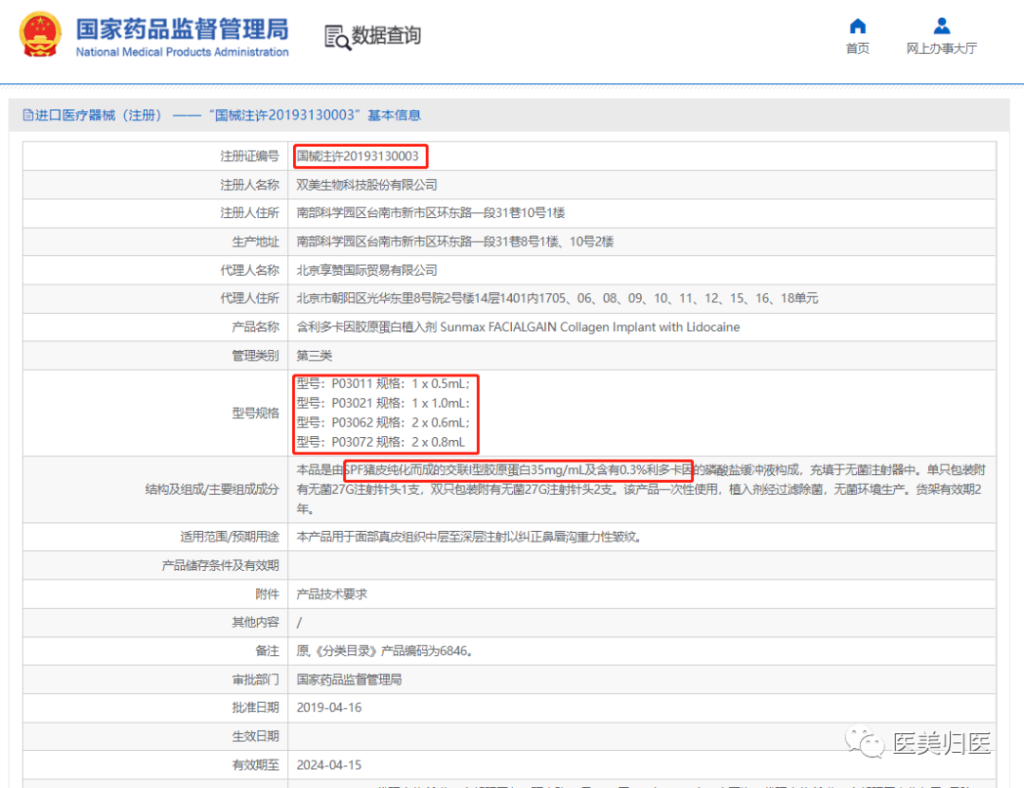Select registration number 国械注许20193130003 in the table
The height and width of the screenshot is (788, 1024).
click(x=357, y=156)
